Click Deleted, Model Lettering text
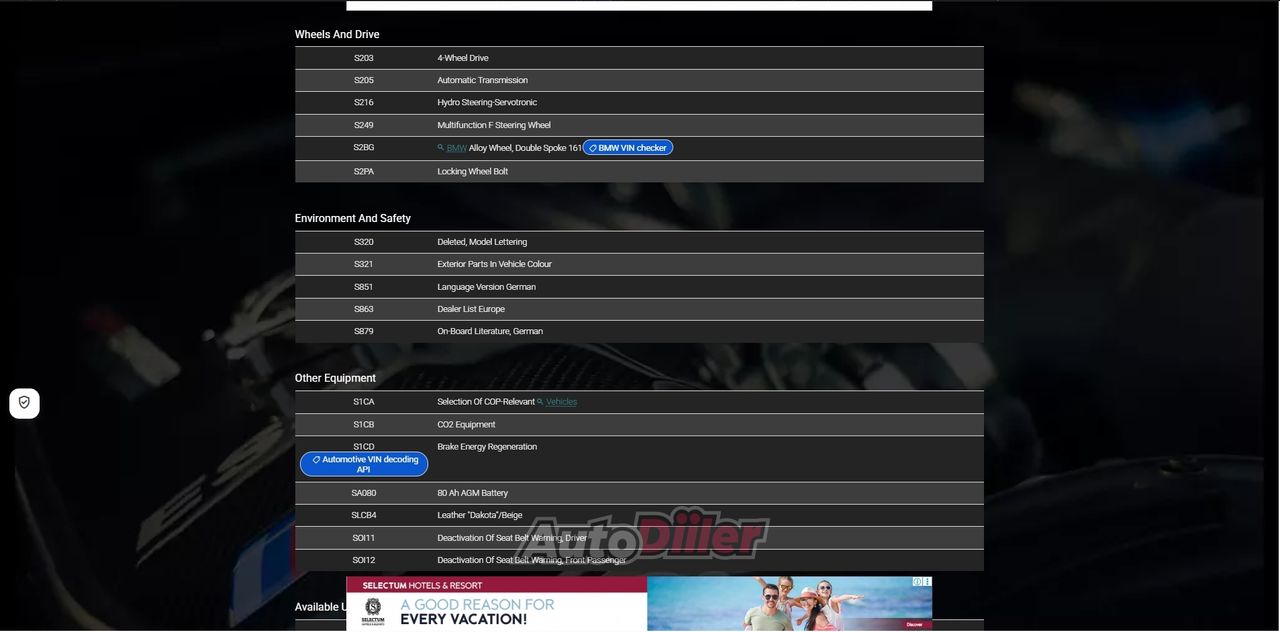Viewport: 1280px width, 632px height. (x=482, y=242)
